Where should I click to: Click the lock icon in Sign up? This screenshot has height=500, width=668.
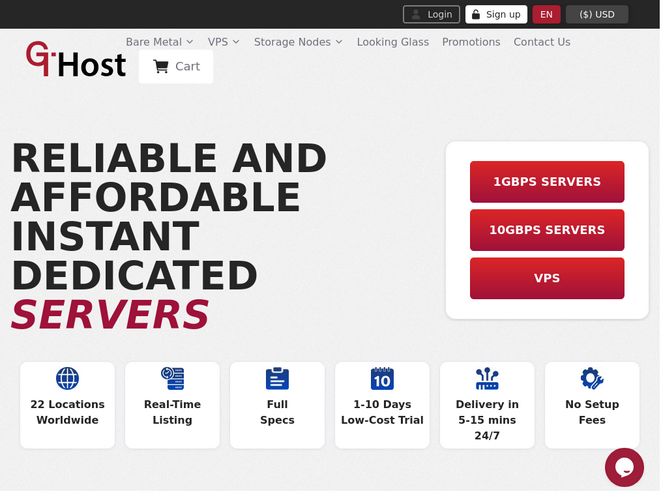[x=476, y=14]
